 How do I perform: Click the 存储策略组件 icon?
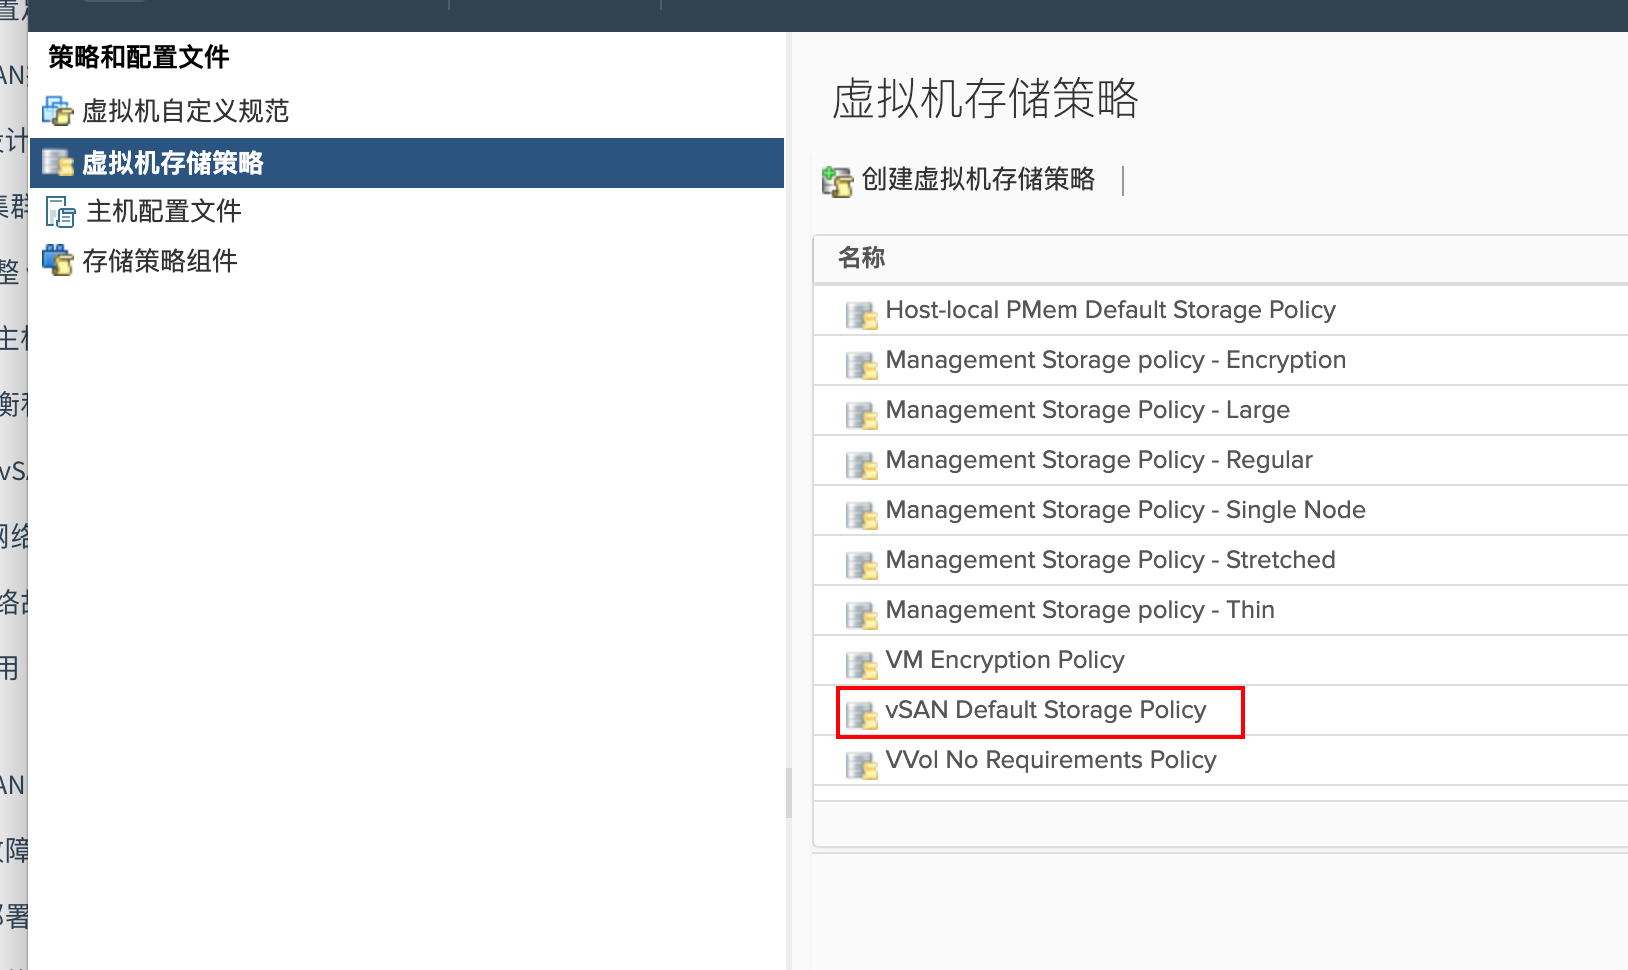click(x=58, y=260)
